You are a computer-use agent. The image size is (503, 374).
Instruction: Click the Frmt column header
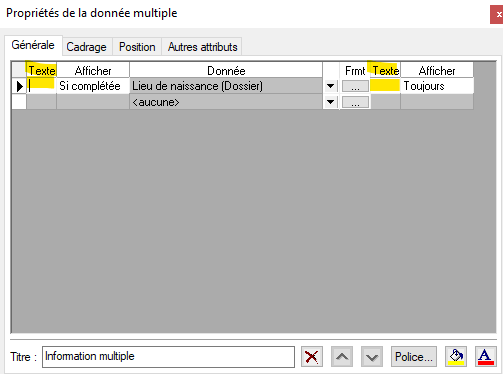[355, 71]
